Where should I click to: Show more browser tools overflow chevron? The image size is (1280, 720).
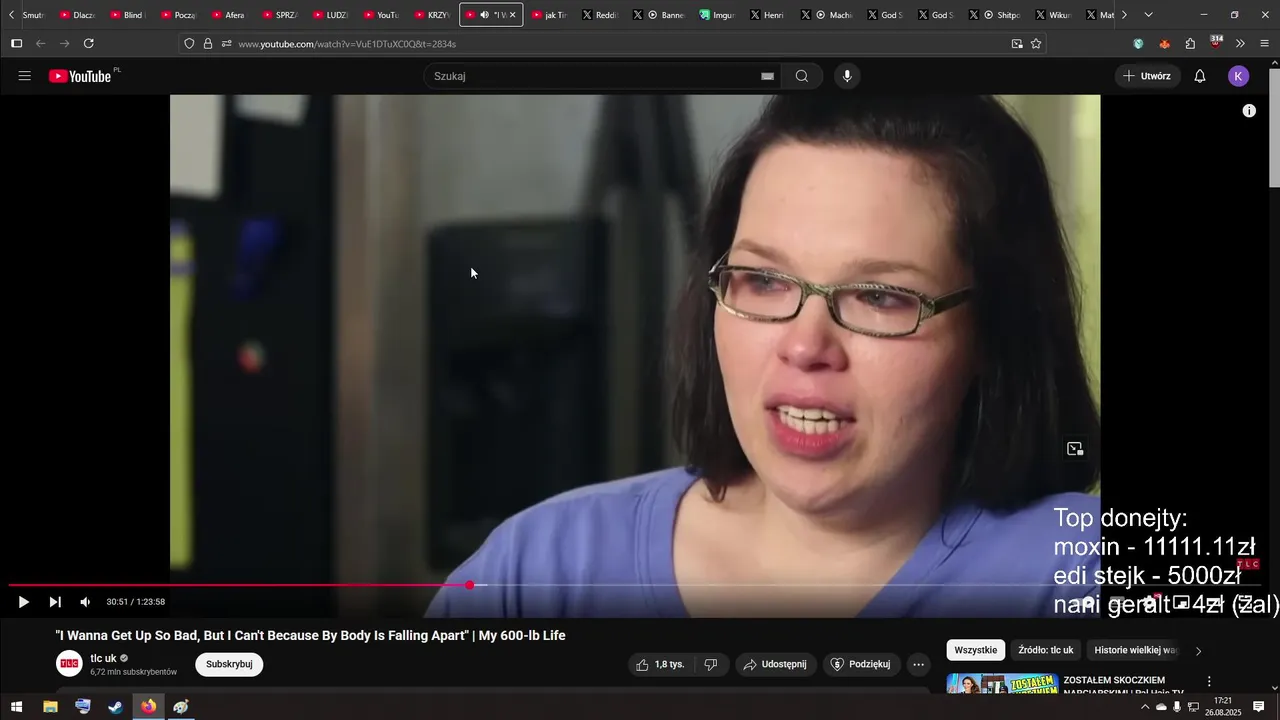point(1240,44)
